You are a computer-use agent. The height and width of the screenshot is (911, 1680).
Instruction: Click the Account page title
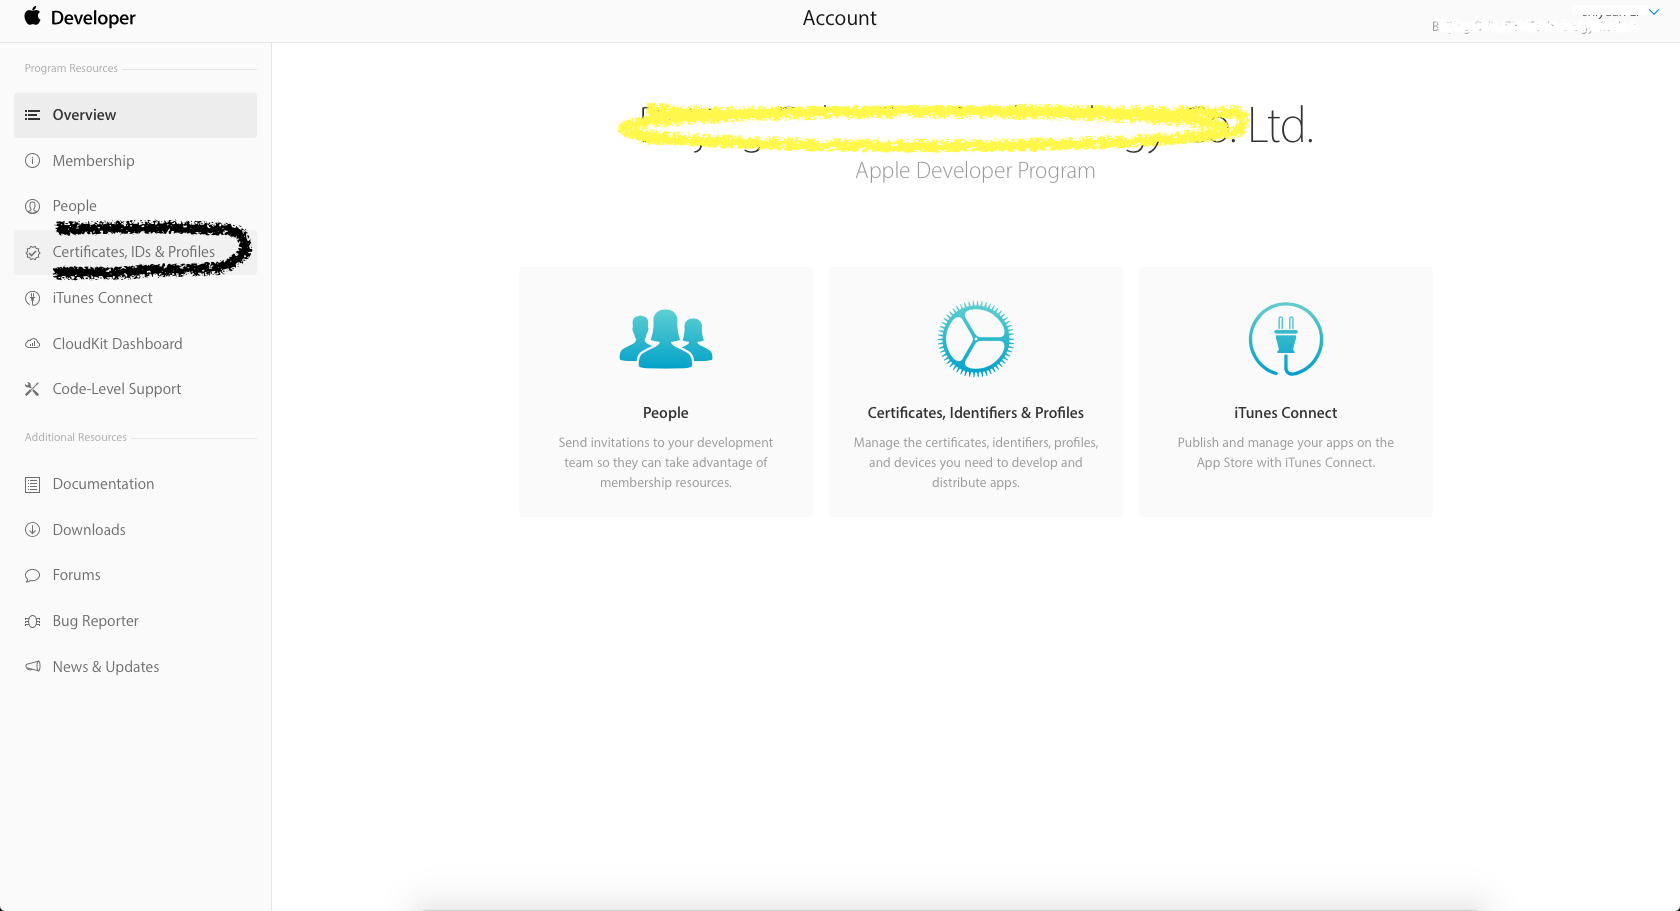(x=840, y=18)
